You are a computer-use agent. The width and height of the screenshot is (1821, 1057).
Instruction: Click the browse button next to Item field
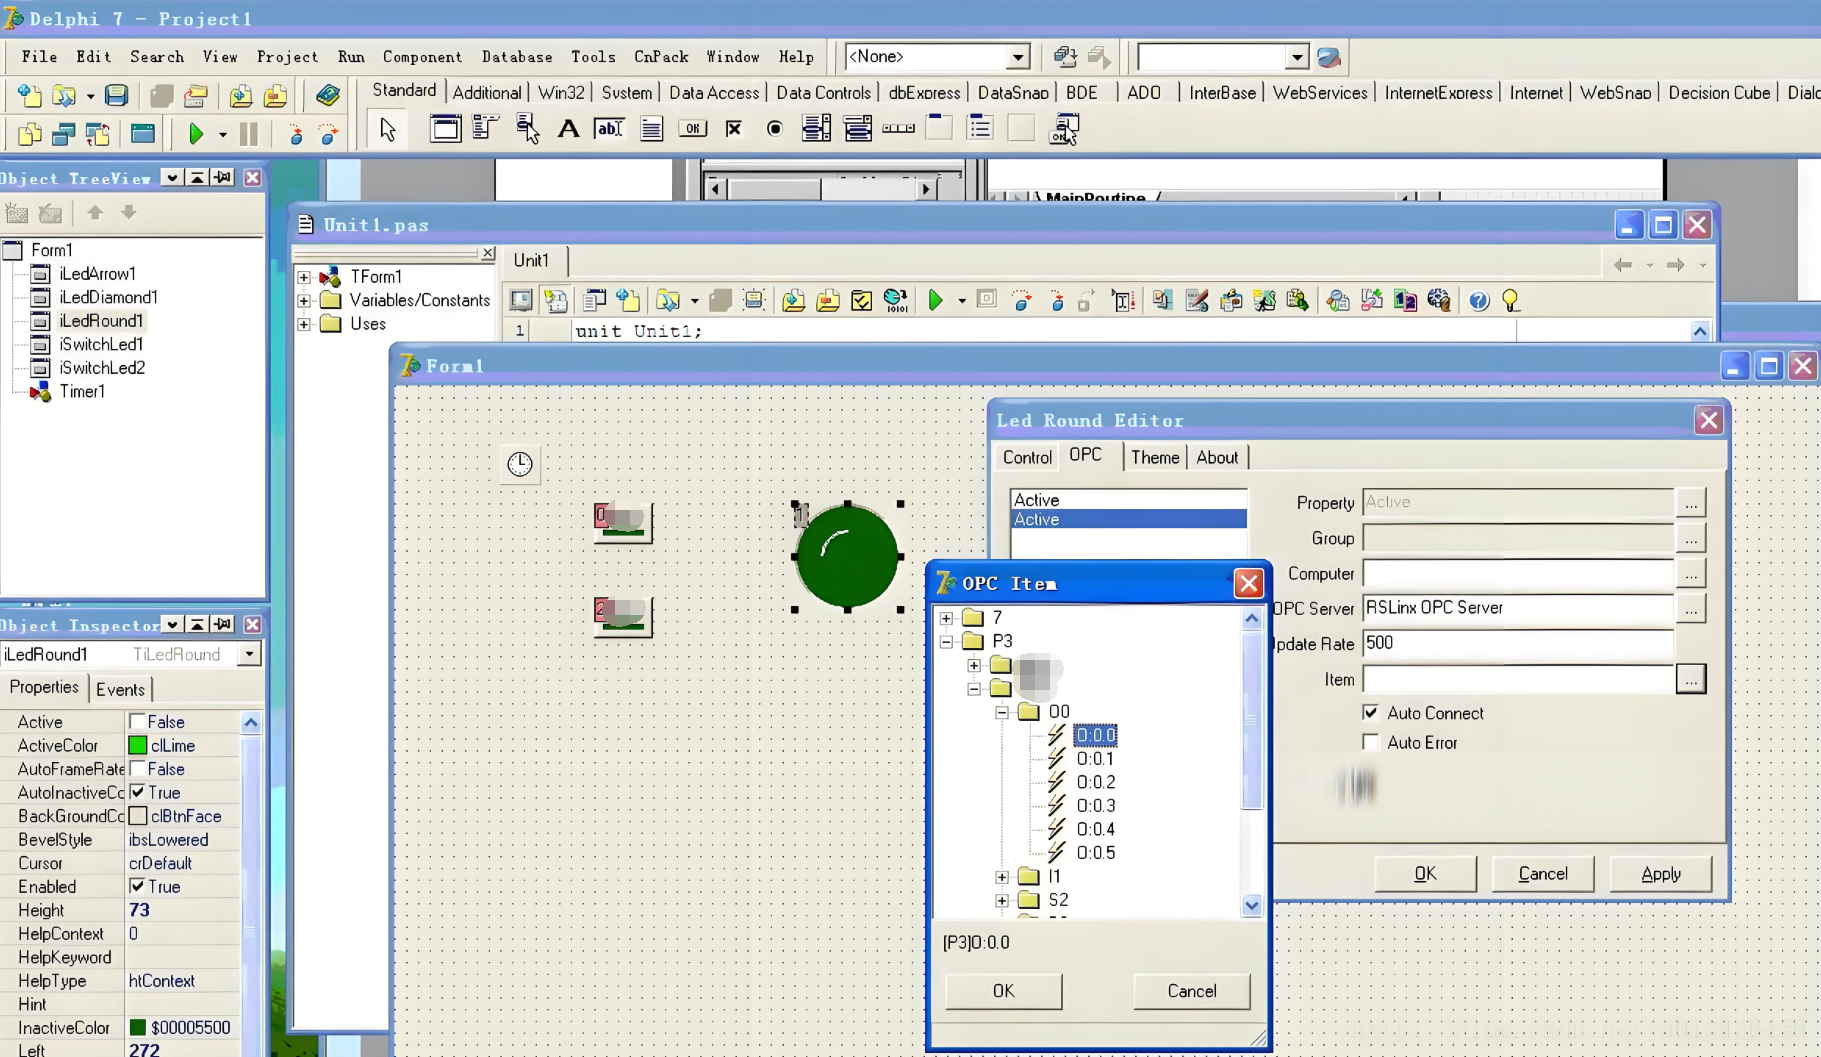click(x=1690, y=679)
